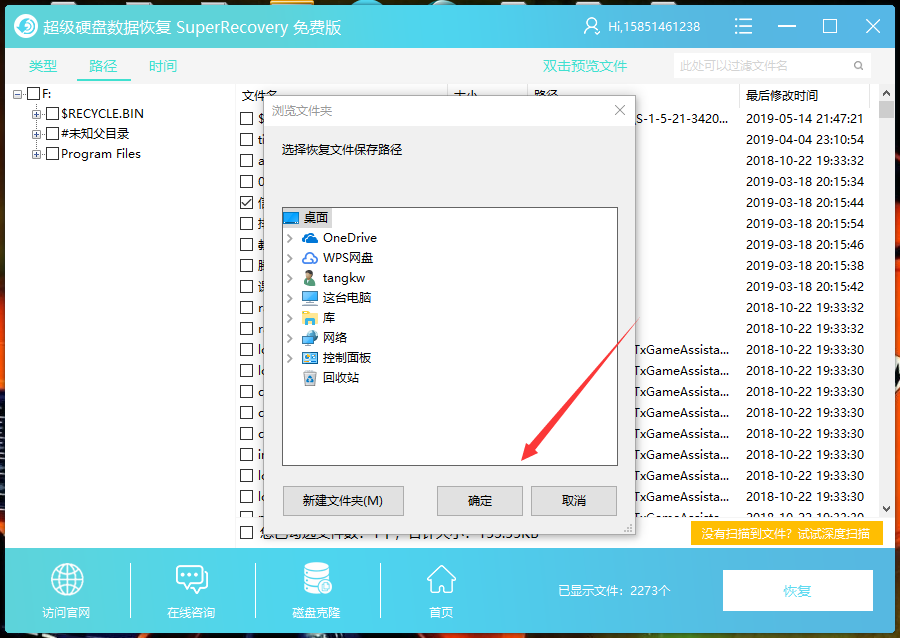The width and height of the screenshot is (900, 638).
Task: Open the user account profile icon
Action: (x=591, y=26)
